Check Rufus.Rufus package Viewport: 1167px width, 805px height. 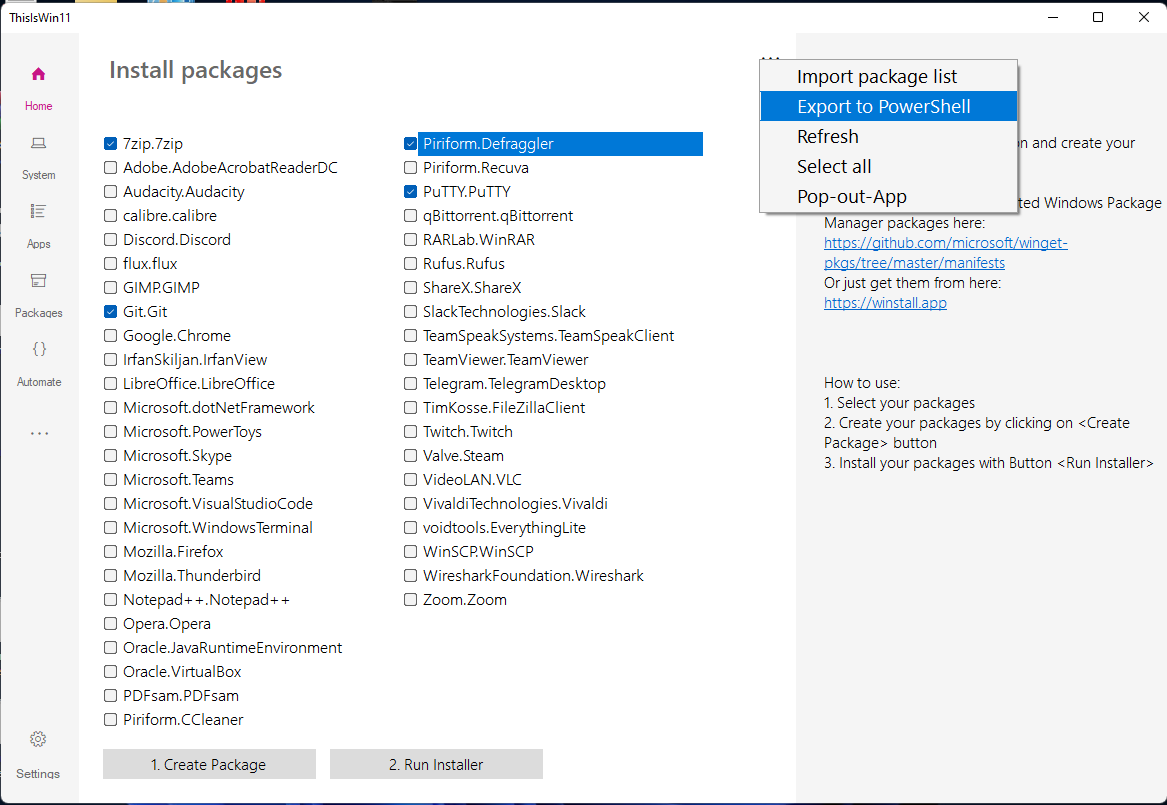(410, 263)
